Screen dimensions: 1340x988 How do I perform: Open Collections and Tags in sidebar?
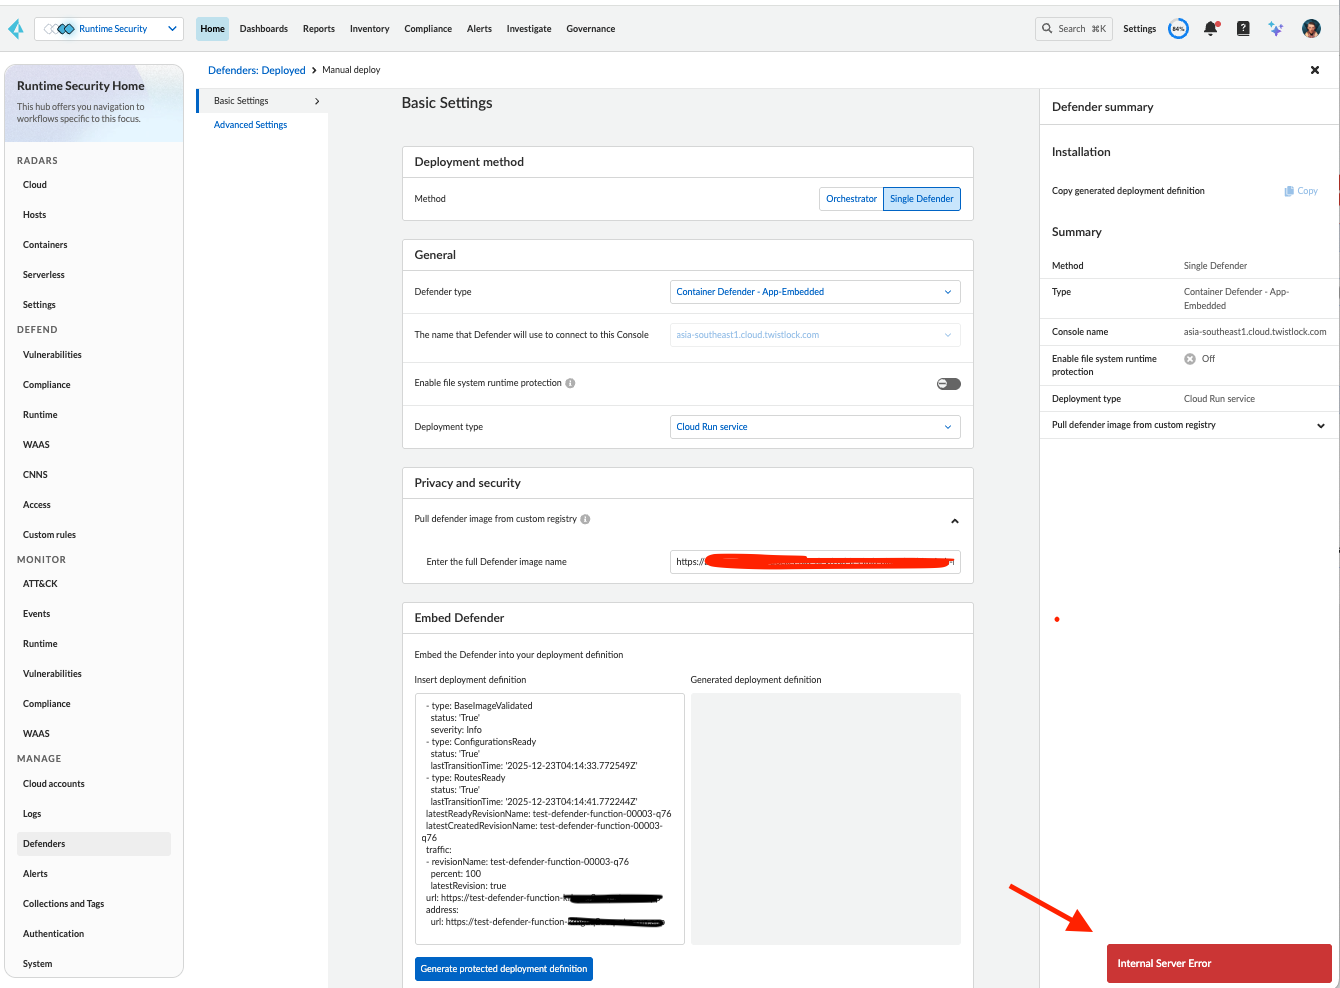pos(63,904)
